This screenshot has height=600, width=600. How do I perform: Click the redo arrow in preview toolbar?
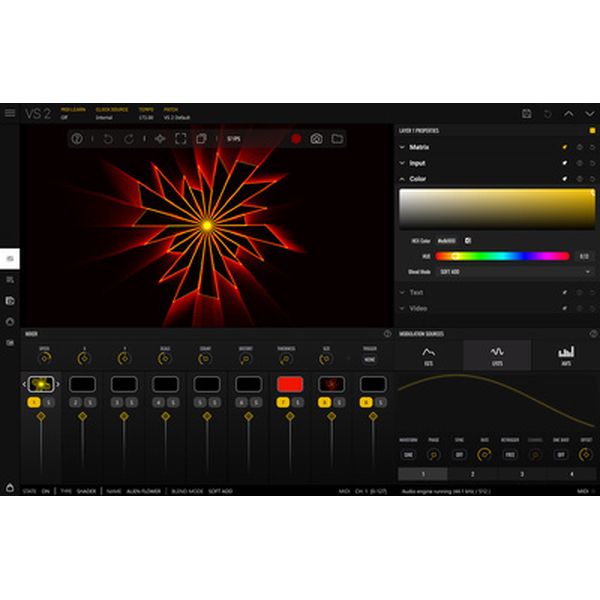point(129,139)
